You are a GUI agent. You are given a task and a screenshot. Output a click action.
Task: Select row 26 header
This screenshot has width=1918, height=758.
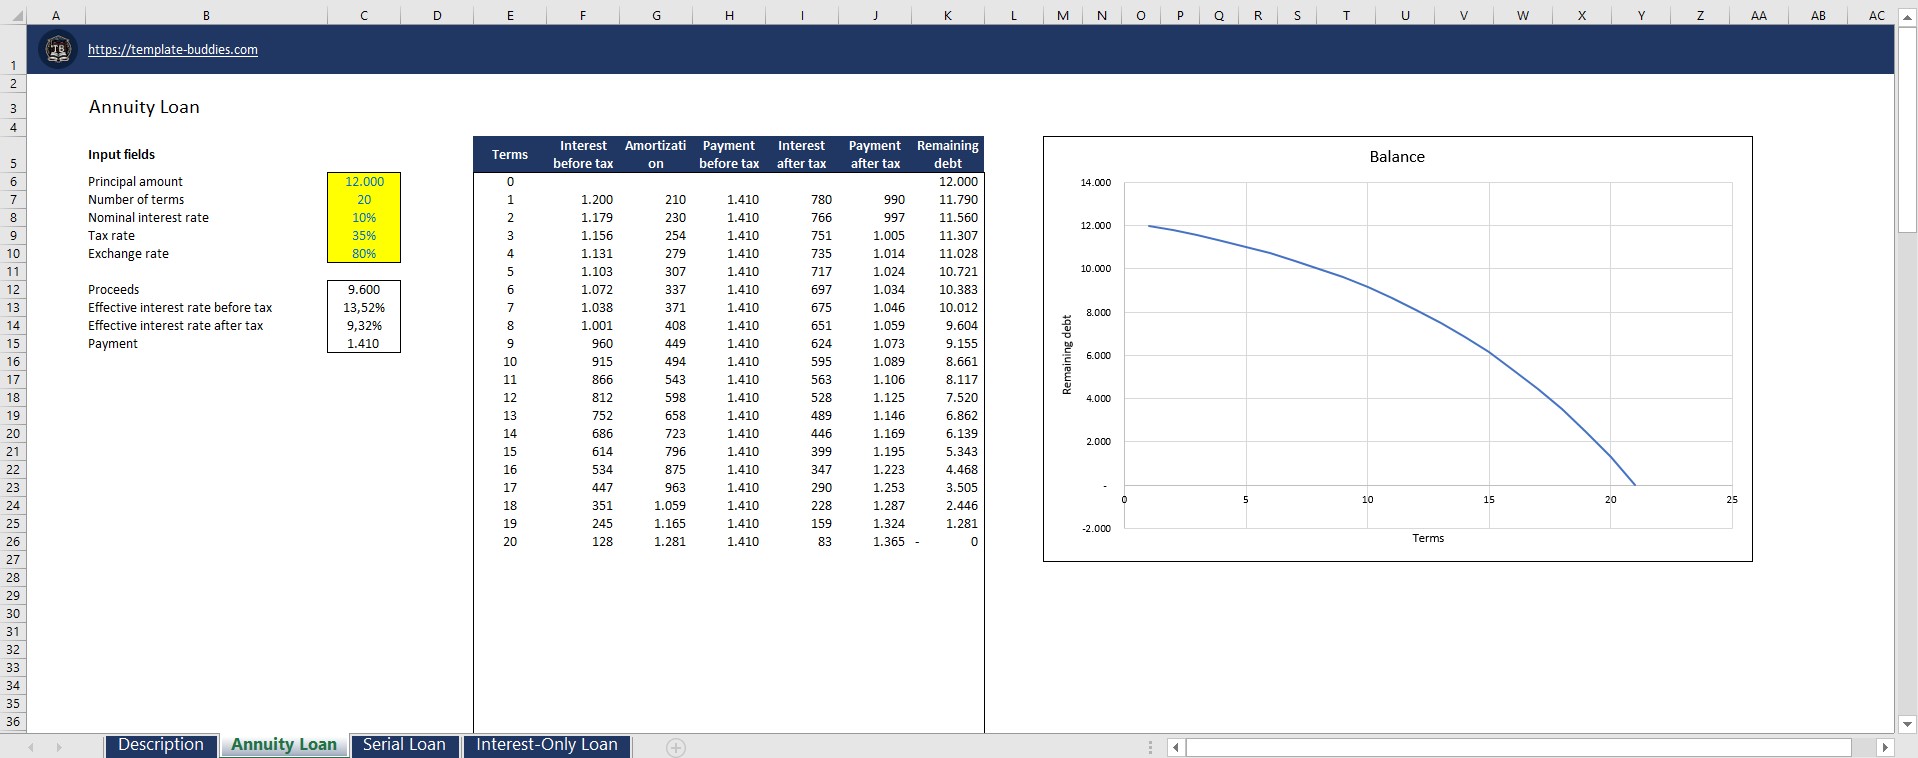coord(13,542)
